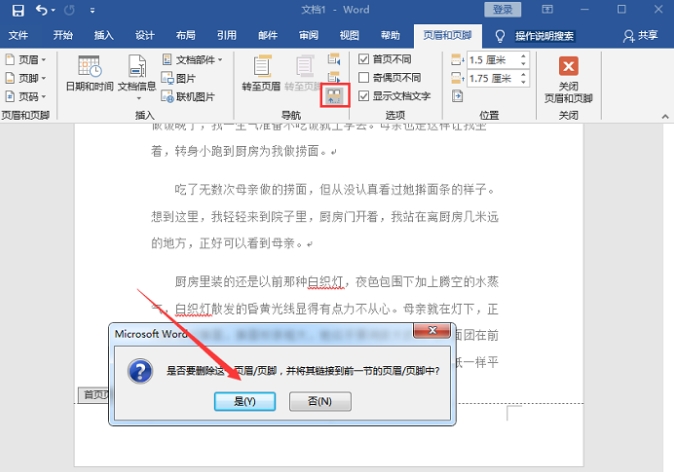Click footer distance 1.75 厘米 field
The height and width of the screenshot is (472, 674).
tap(493, 78)
